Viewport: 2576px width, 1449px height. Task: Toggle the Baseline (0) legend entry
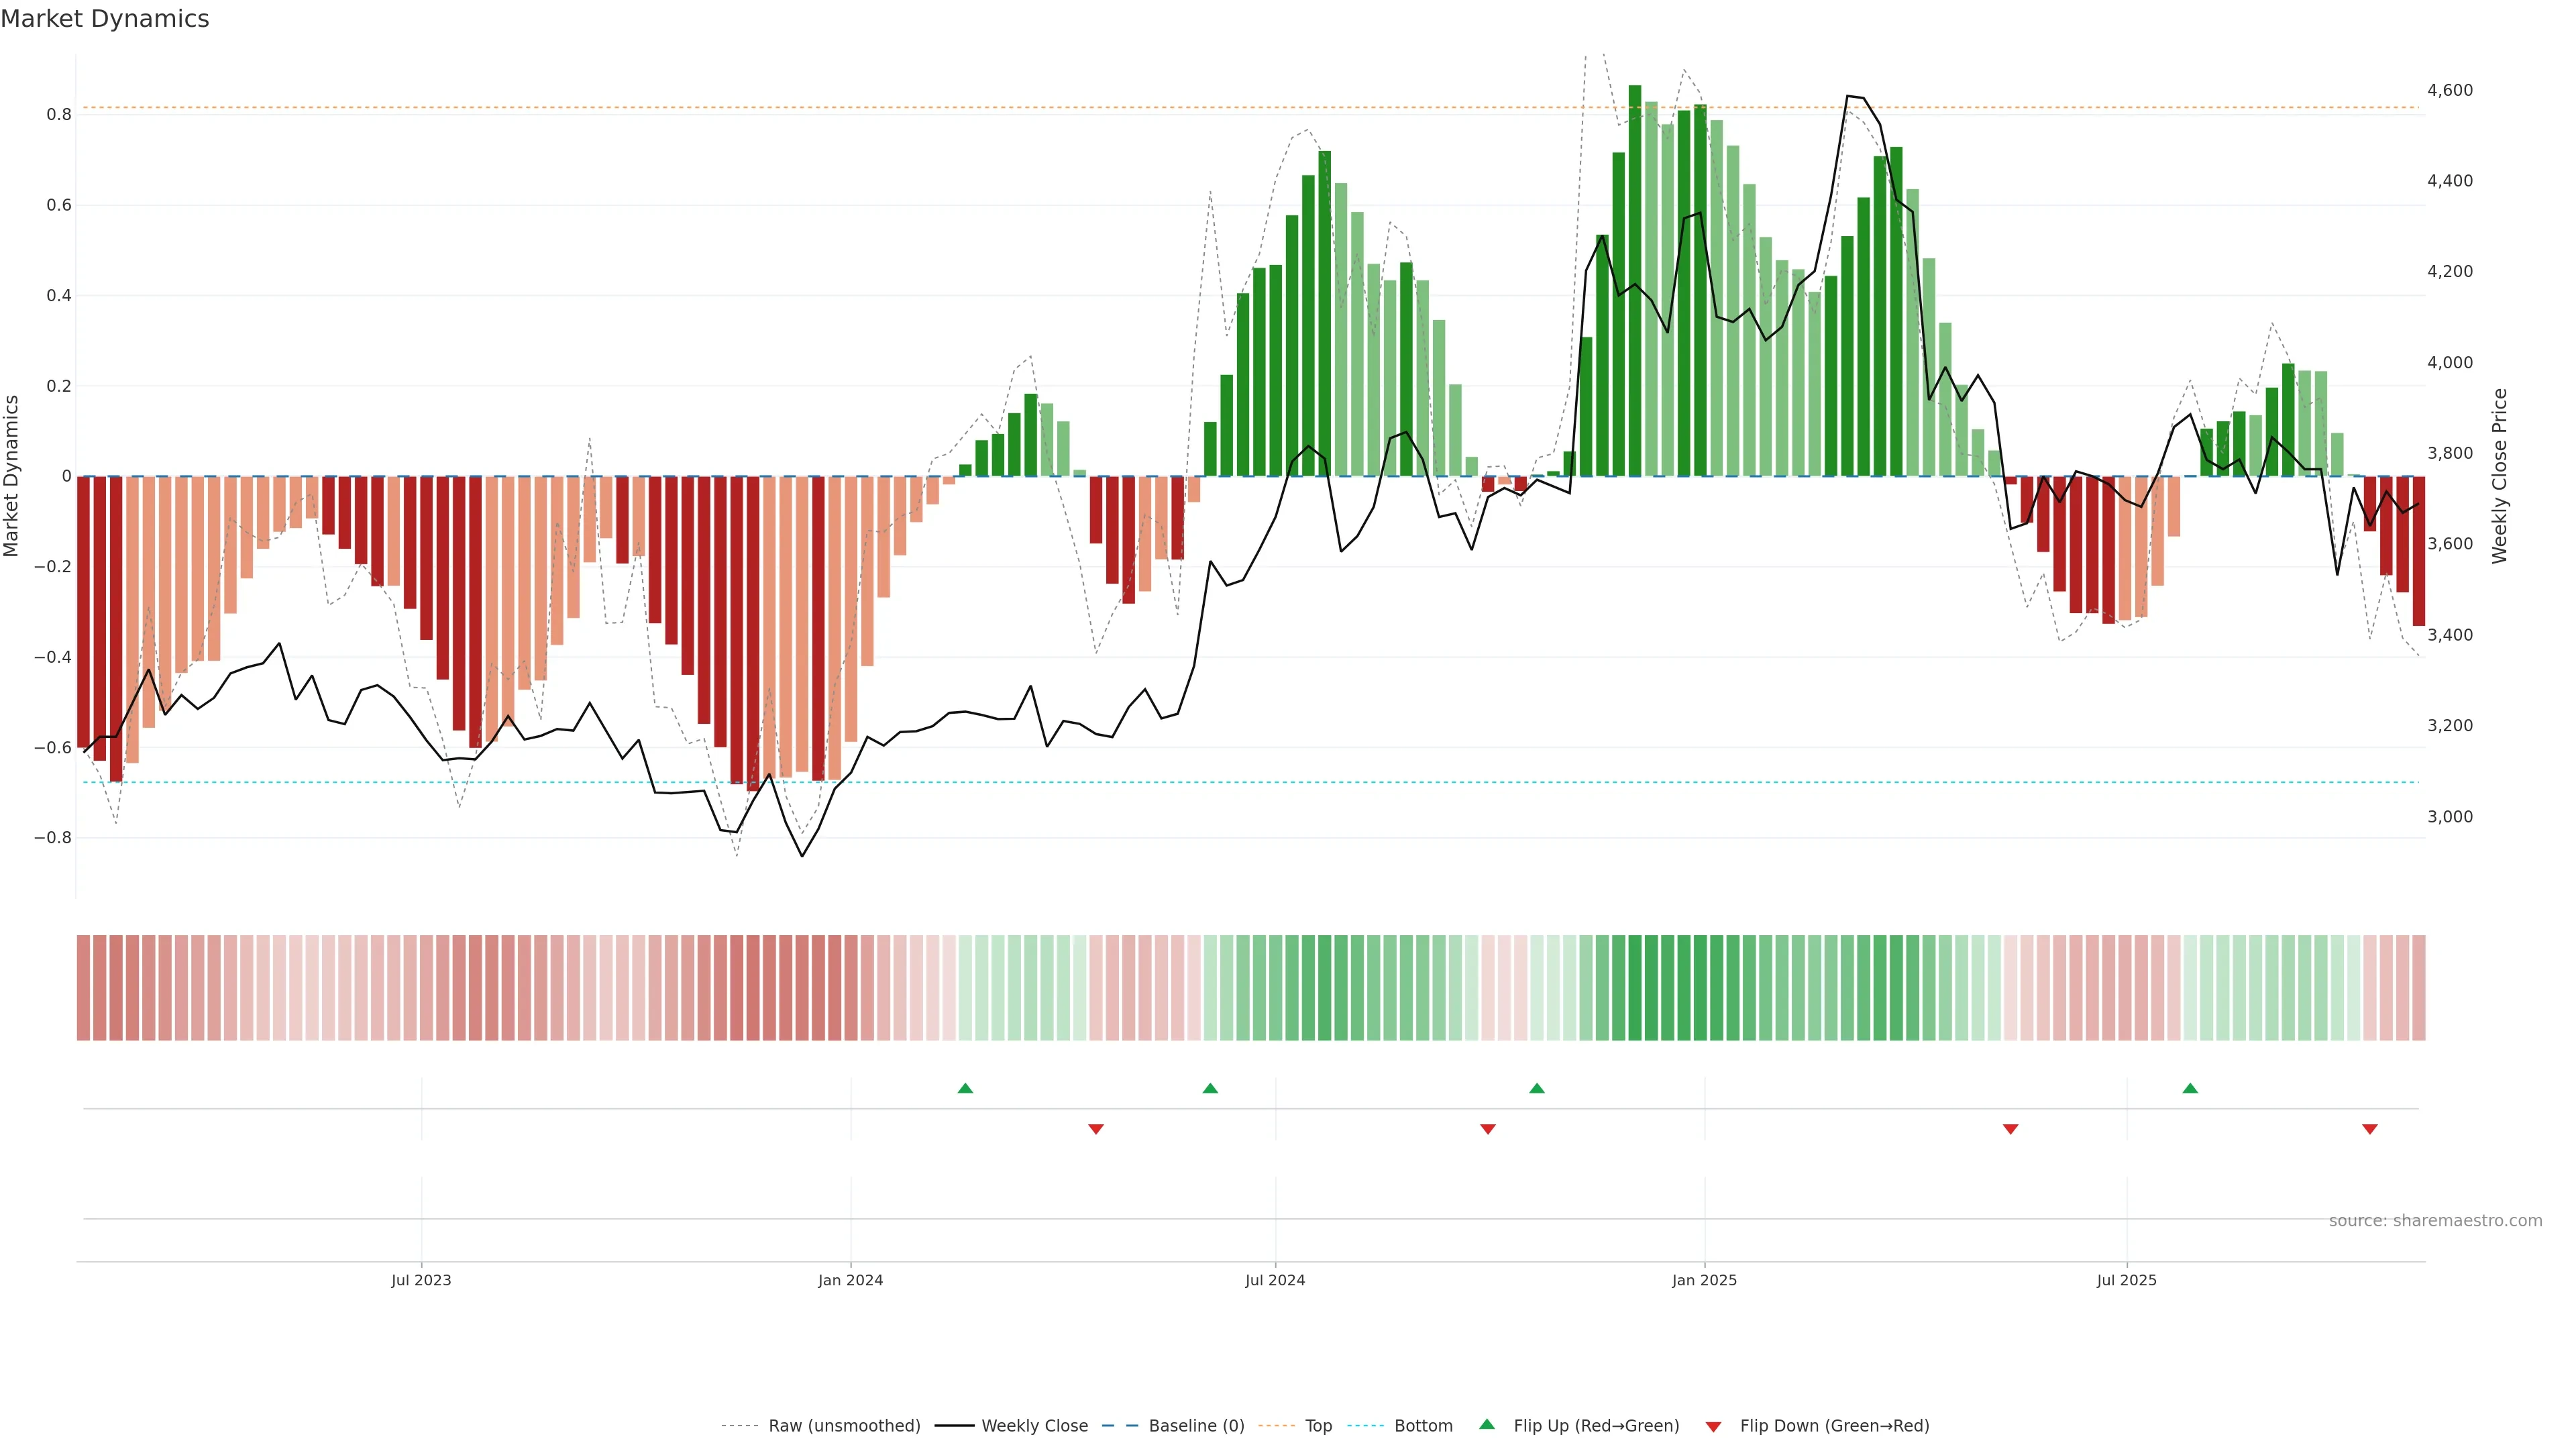pos(1196,1426)
